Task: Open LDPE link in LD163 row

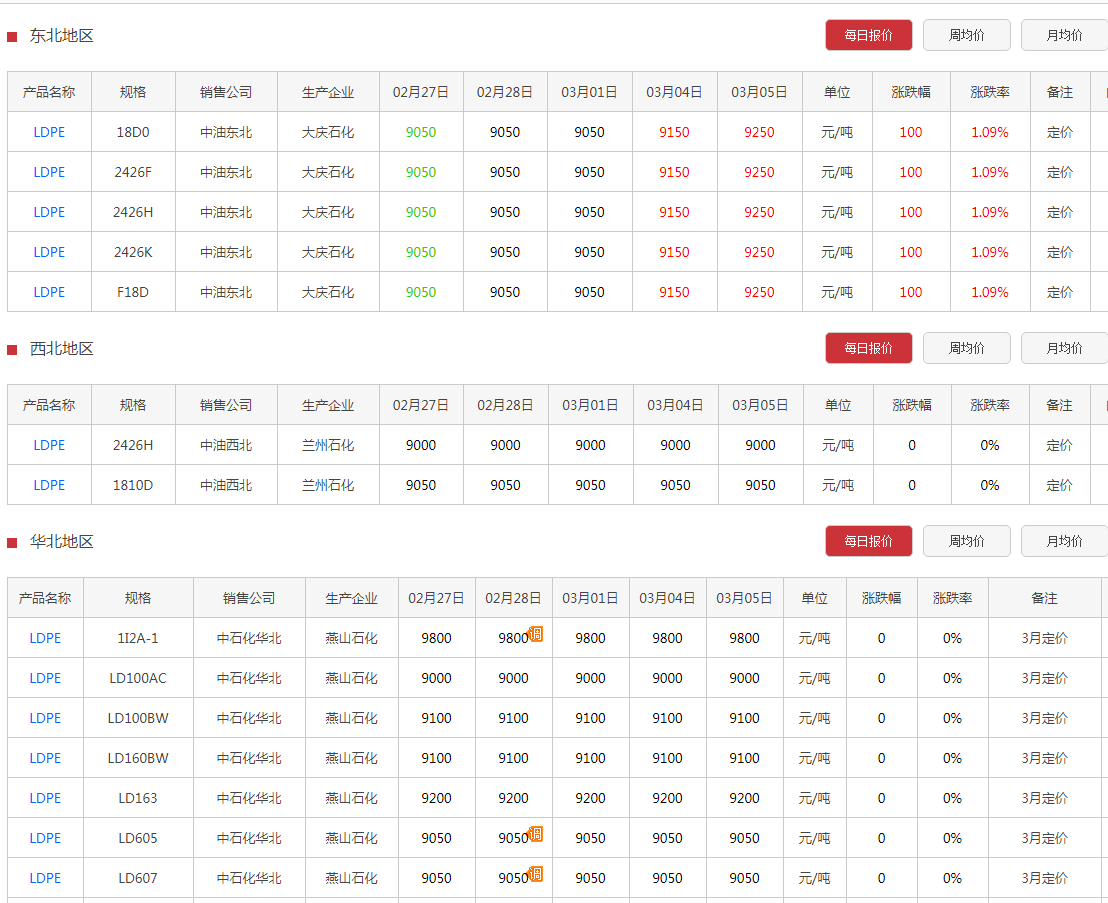Action: [45, 798]
